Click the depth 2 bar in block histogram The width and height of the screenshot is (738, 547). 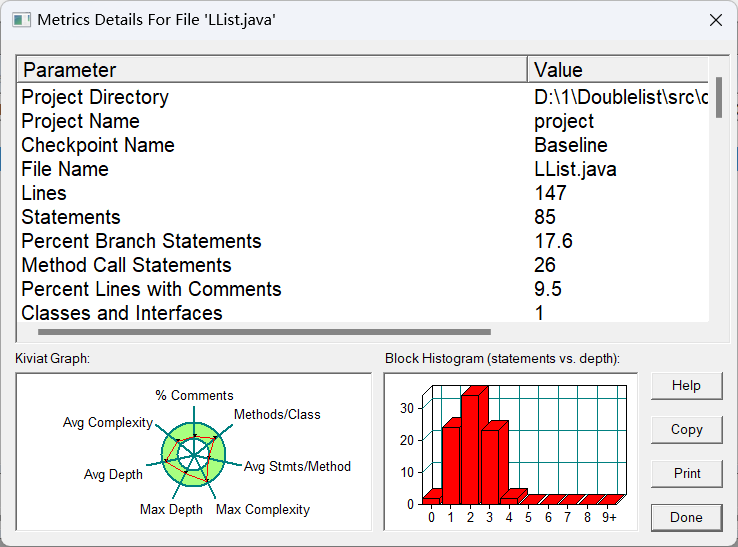[471, 449]
